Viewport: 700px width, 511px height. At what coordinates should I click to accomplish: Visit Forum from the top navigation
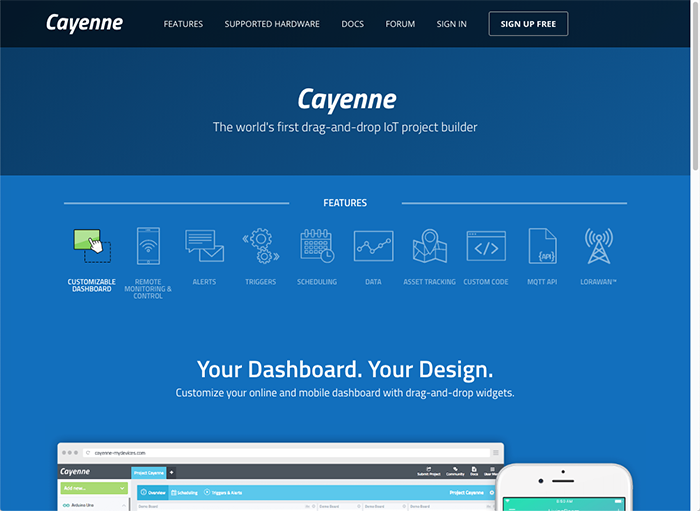(400, 24)
